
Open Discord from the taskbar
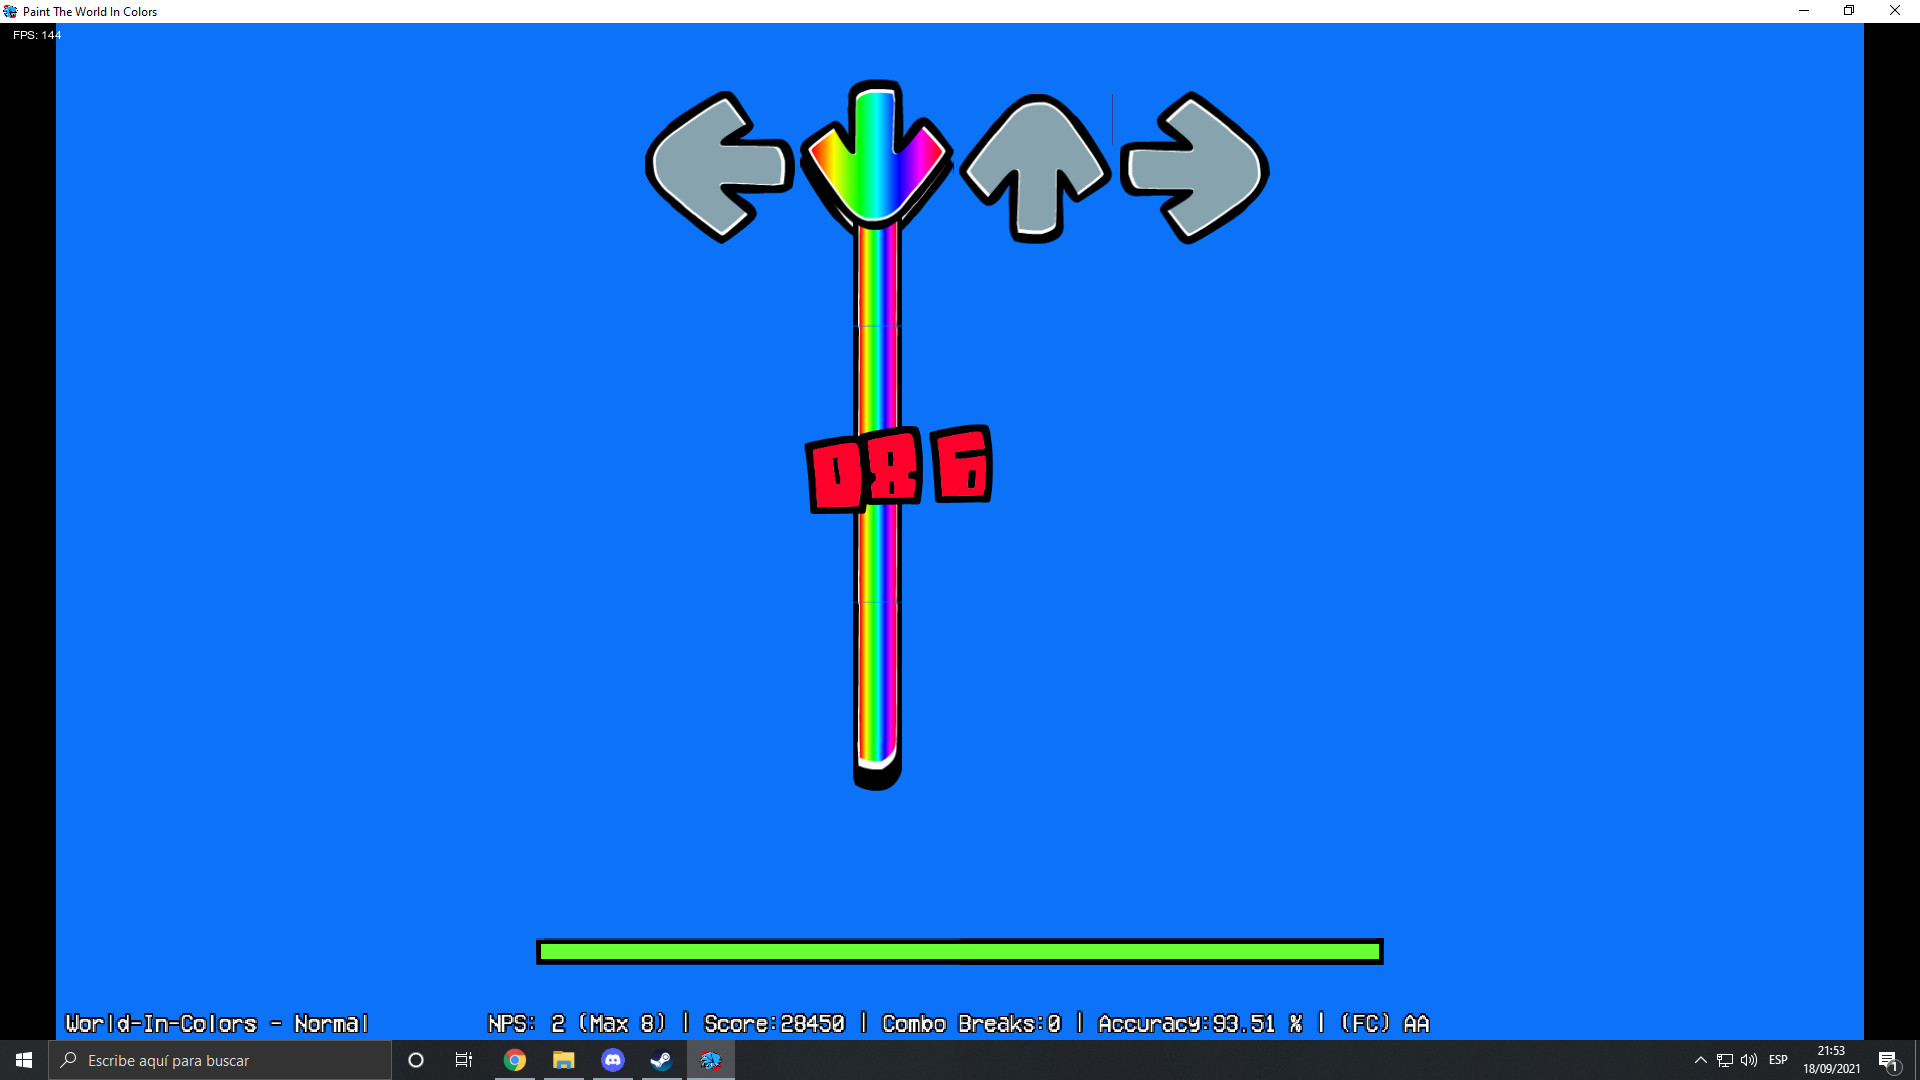pyautogui.click(x=613, y=1060)
